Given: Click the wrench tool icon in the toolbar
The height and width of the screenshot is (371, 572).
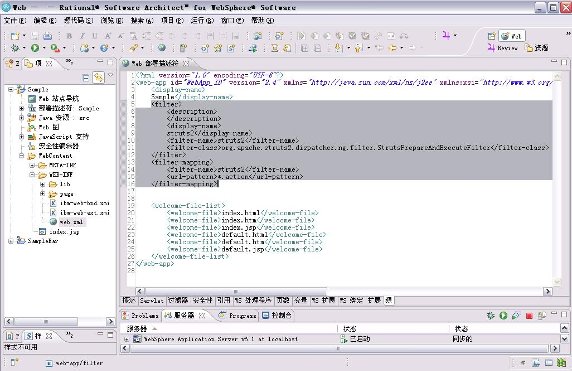Looking at the screenshot, I should tap(134, 48).
